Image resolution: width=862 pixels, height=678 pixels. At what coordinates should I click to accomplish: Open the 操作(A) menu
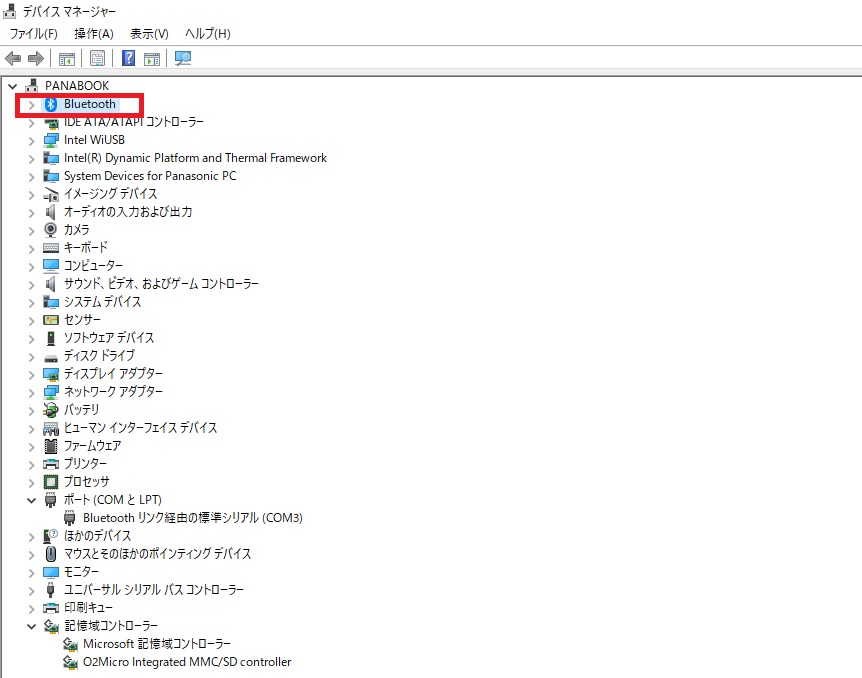(93, 34)
